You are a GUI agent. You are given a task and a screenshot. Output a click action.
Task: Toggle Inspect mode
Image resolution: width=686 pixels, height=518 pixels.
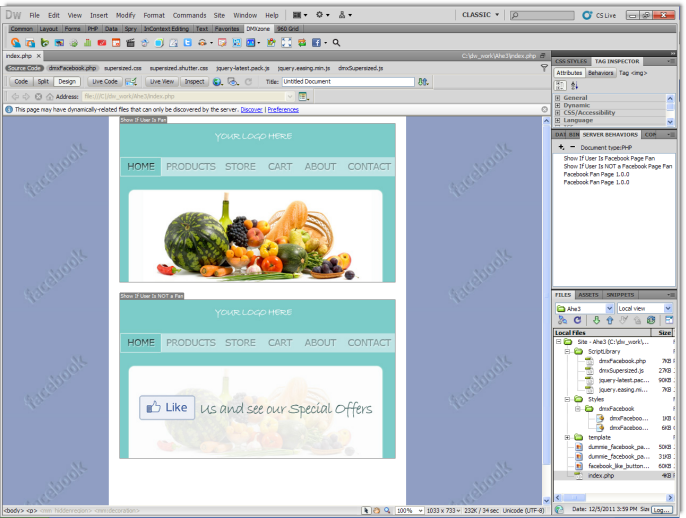[194, 81]
